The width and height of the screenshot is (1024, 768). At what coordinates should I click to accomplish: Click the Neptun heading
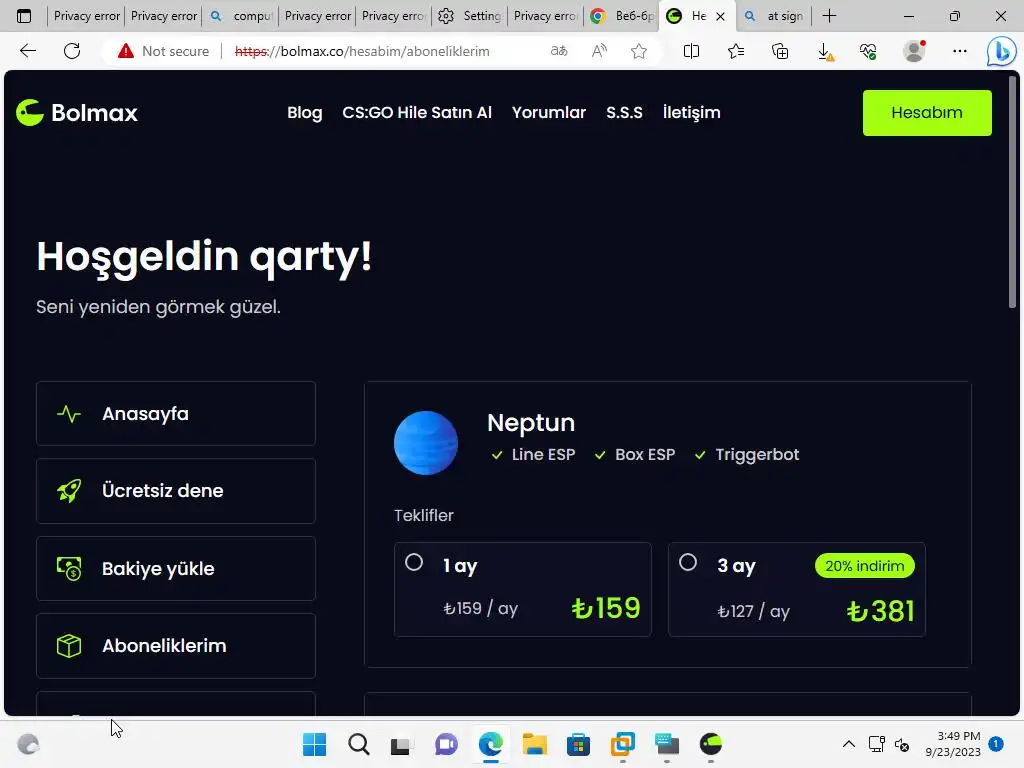[x=531, y=423]
